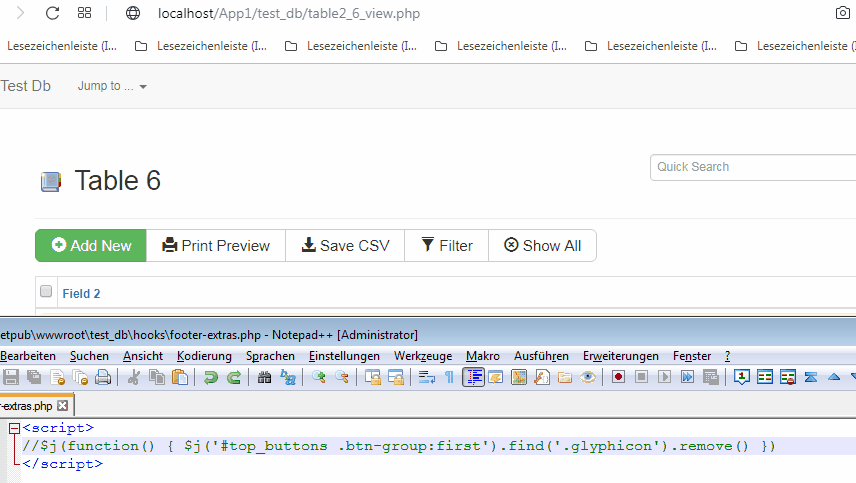Viewport: 856px width, 483px height.
Task: Click the Filter button
Action: (447, 246)
